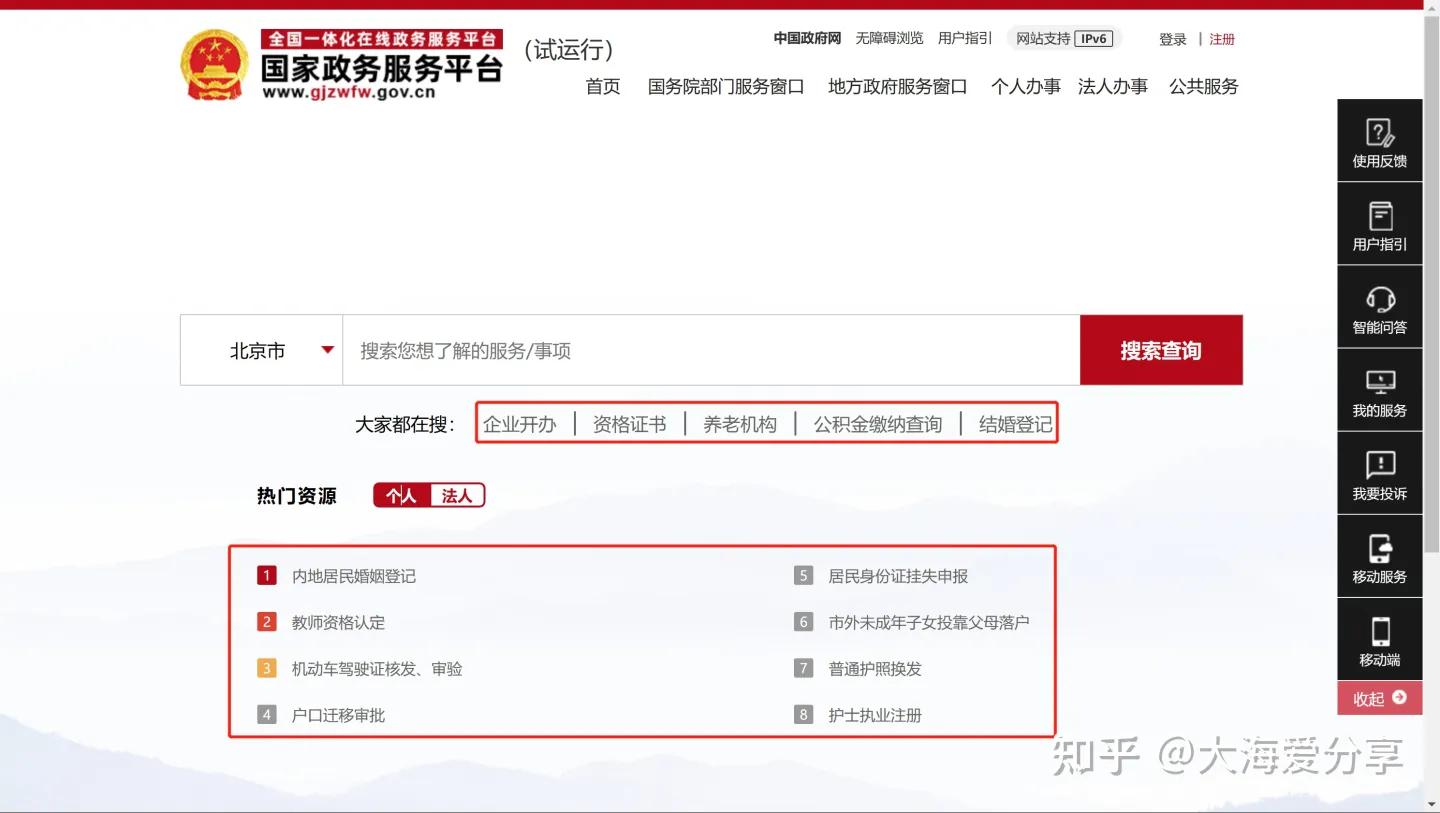Open the 北京市 city selector dropdown

260,350
